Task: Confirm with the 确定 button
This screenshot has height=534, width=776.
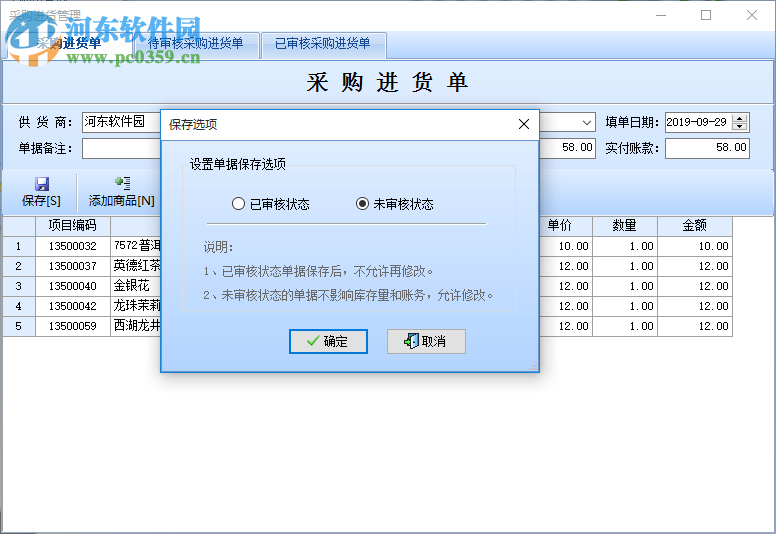Action: click(328, 341)
